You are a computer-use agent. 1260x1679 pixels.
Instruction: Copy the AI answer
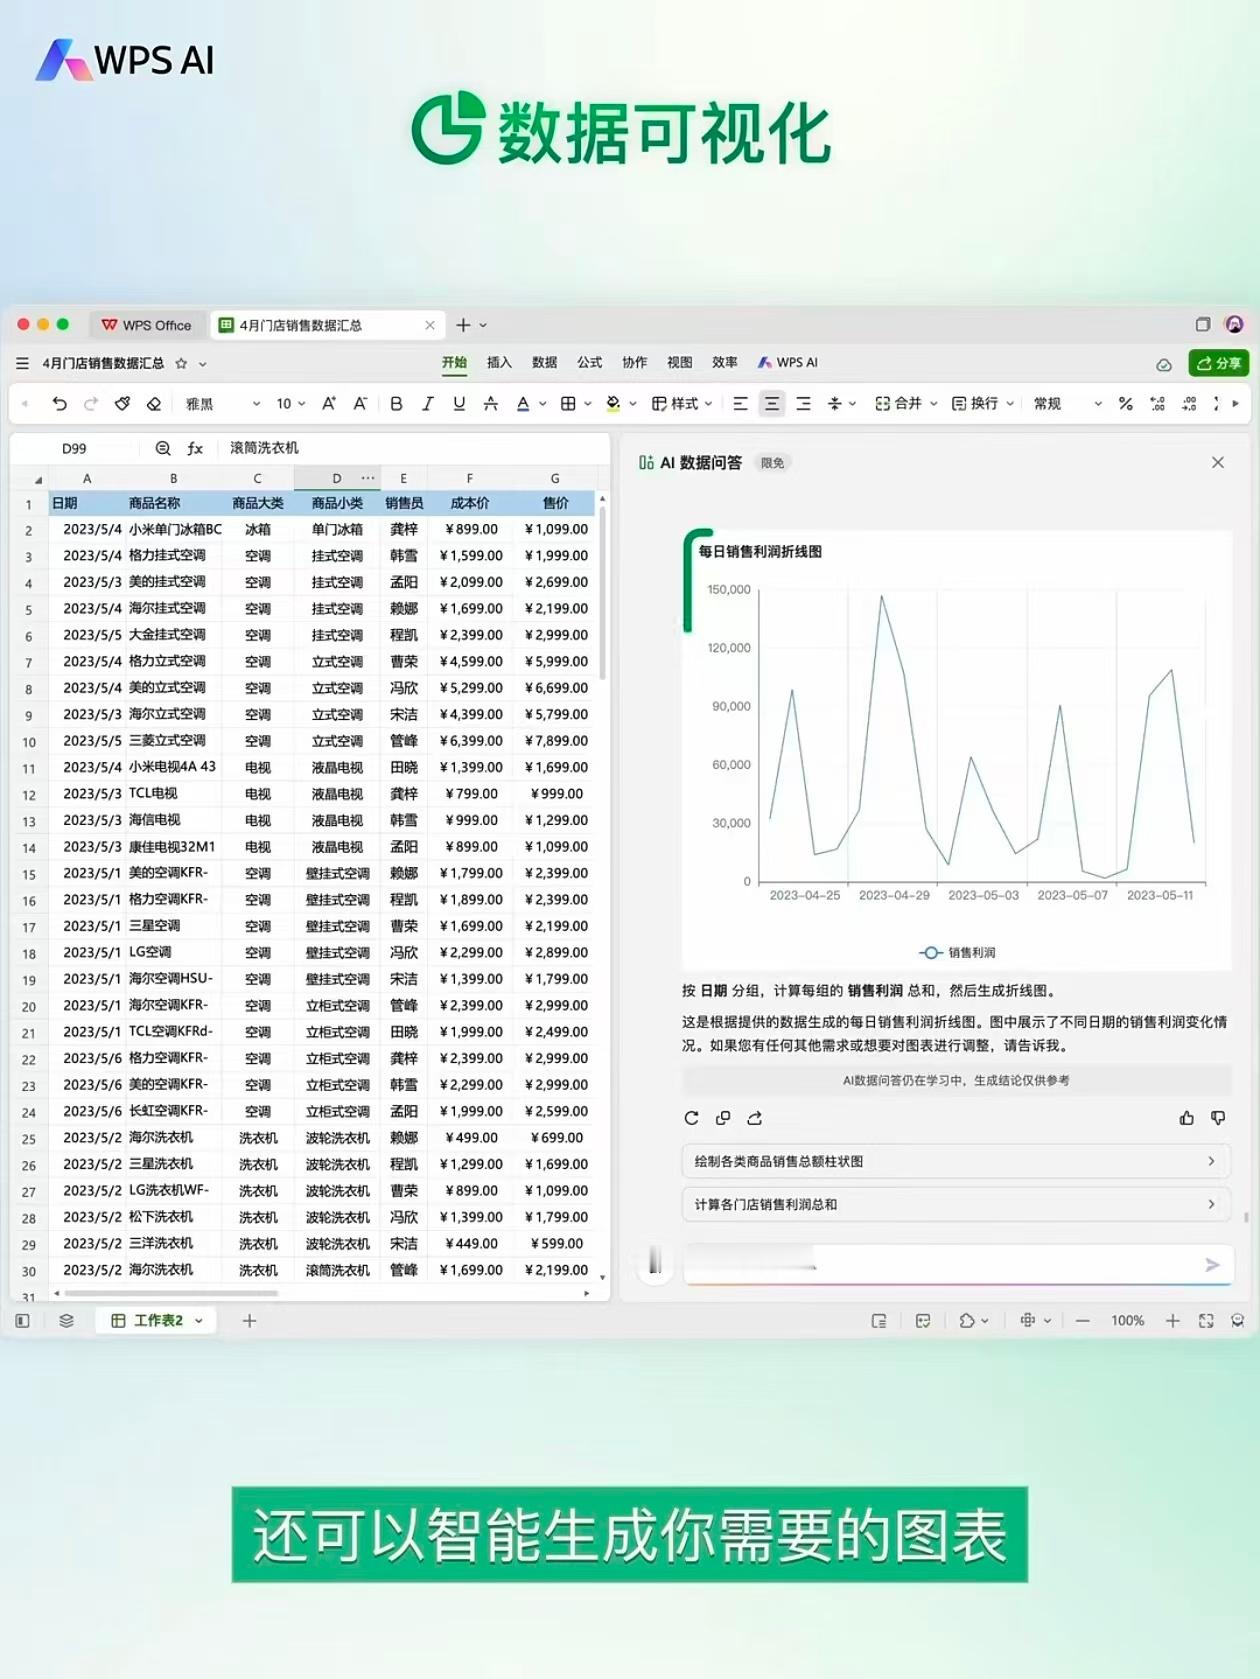[723, 1118]
